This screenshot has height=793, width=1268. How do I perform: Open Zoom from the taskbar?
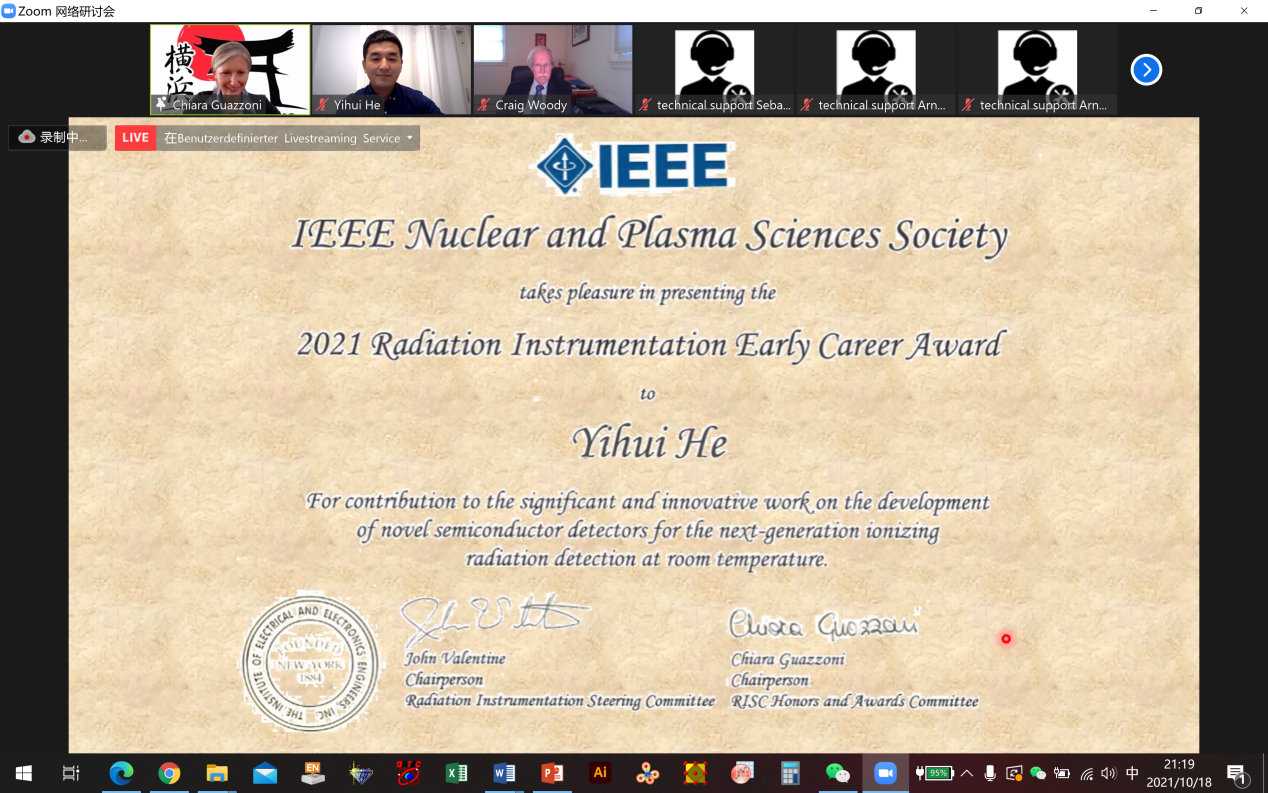point(885,773)
